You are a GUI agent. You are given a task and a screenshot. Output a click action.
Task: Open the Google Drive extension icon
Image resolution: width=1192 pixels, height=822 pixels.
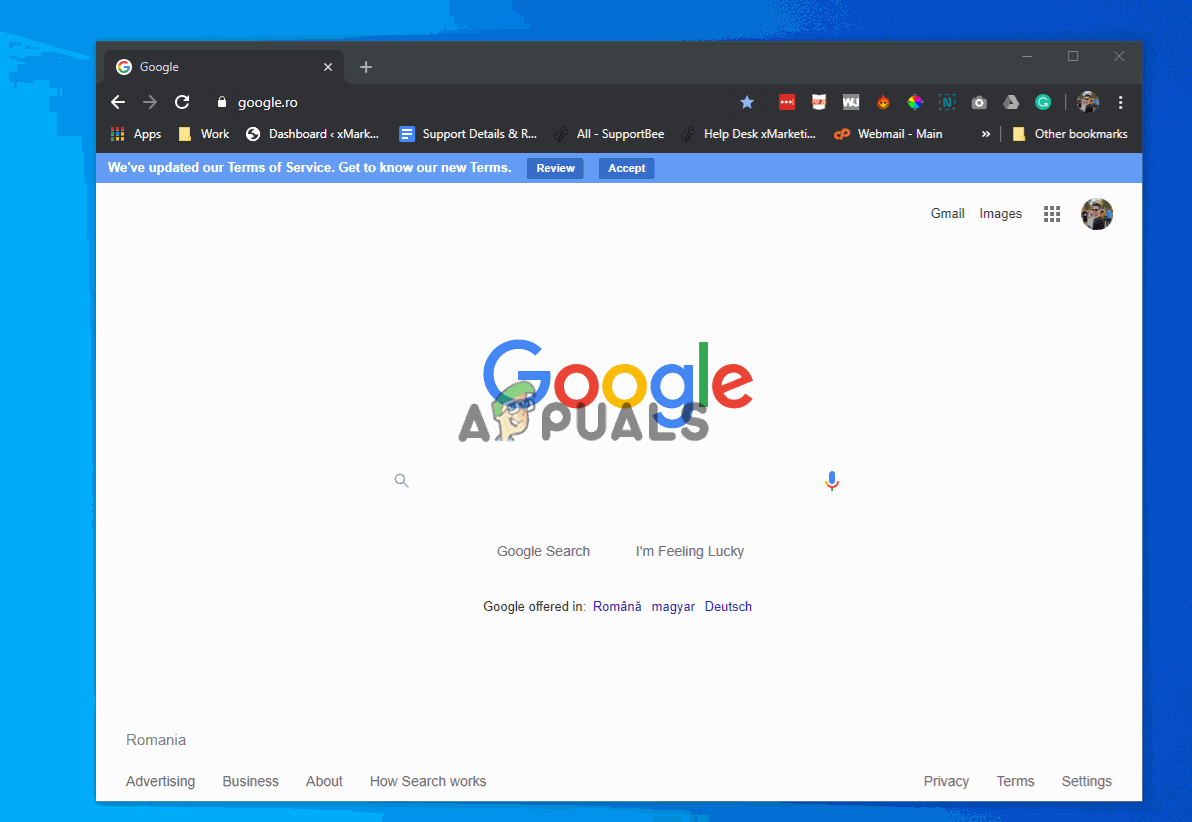[1011, 102]
